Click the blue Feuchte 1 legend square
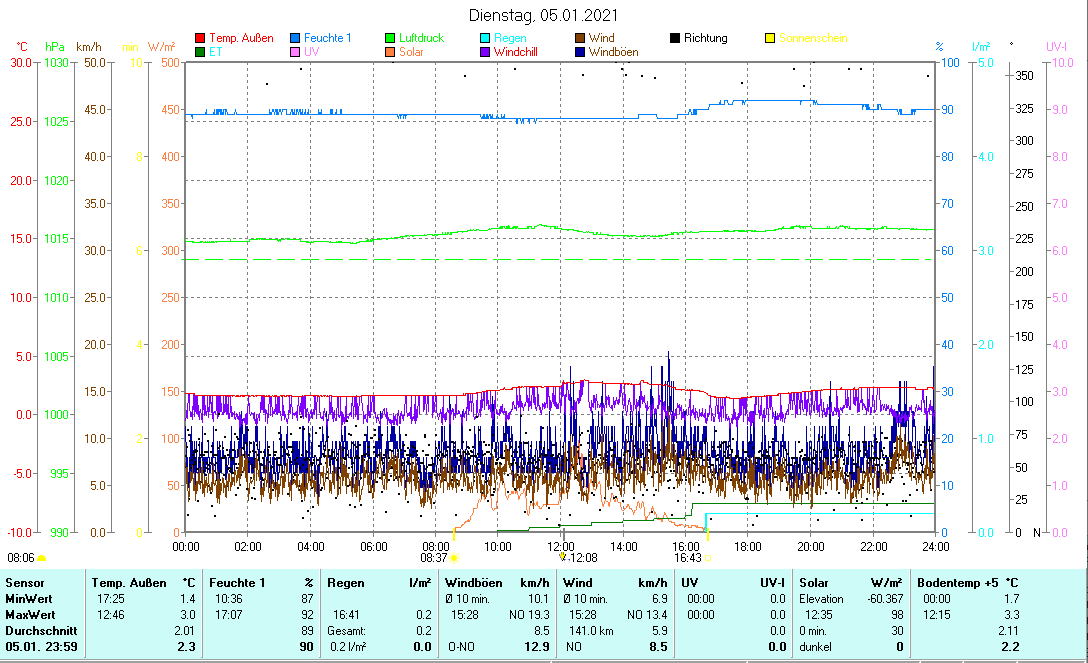This screenshot has height=663, width=1088. pyautogui.click(x=295, y=38)
